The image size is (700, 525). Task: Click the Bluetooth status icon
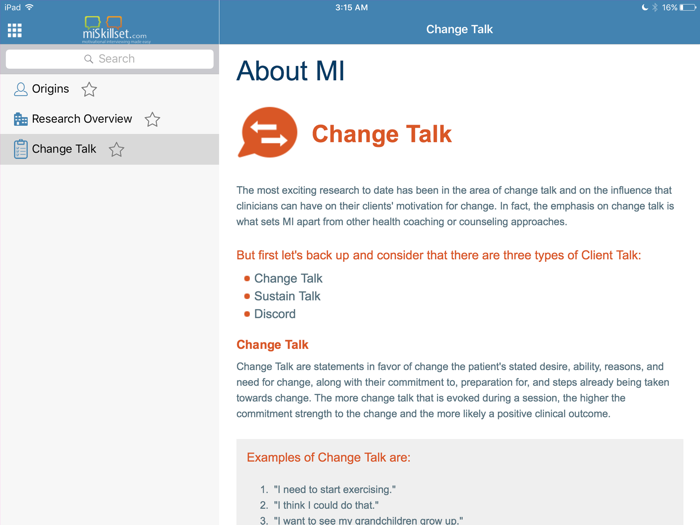[x=654, y=8]
